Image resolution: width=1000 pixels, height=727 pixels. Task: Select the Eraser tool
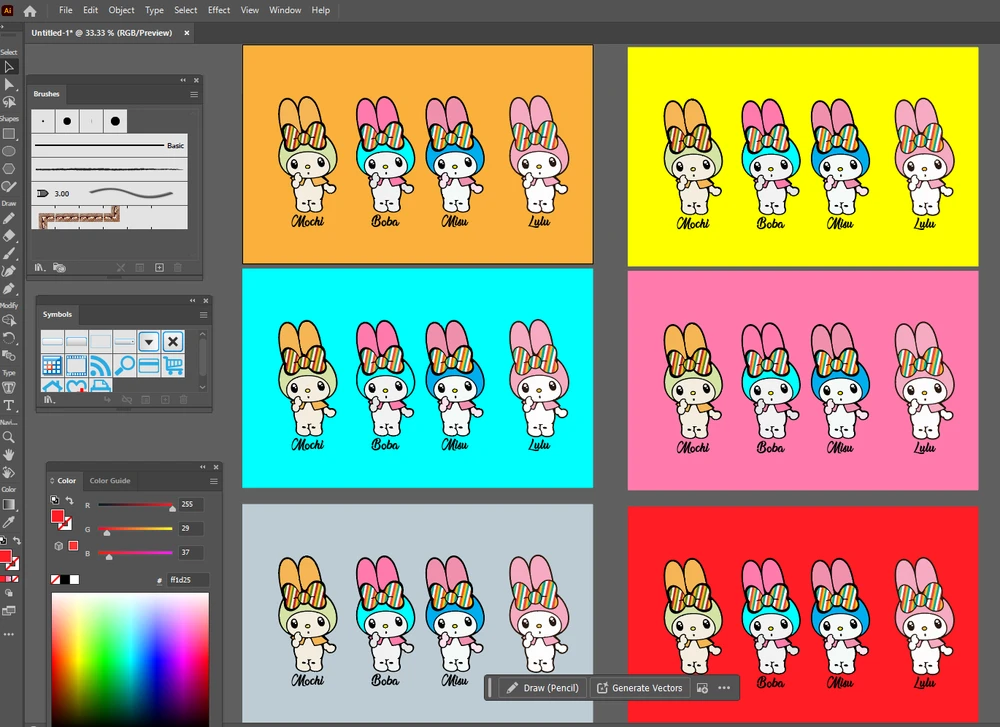[9, 236]
